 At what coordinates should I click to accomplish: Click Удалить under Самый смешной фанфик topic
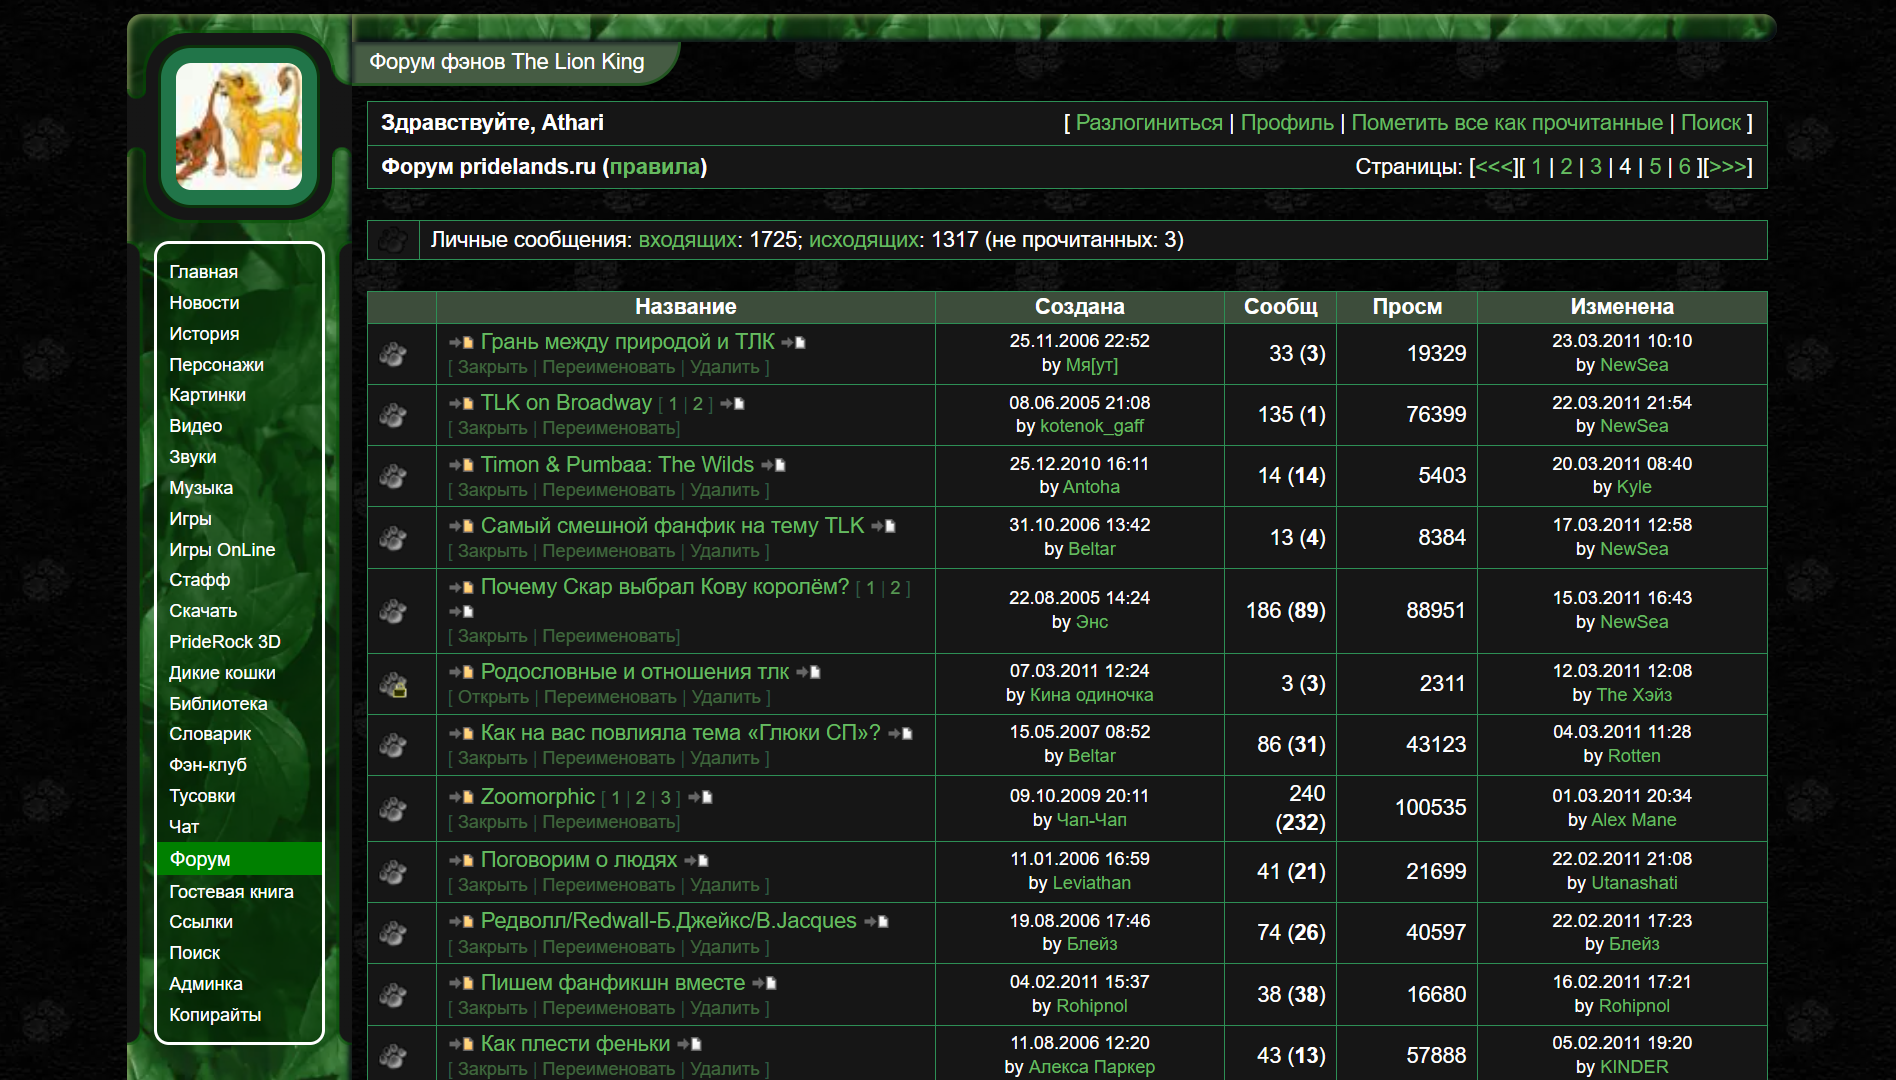tap(725, 551)
